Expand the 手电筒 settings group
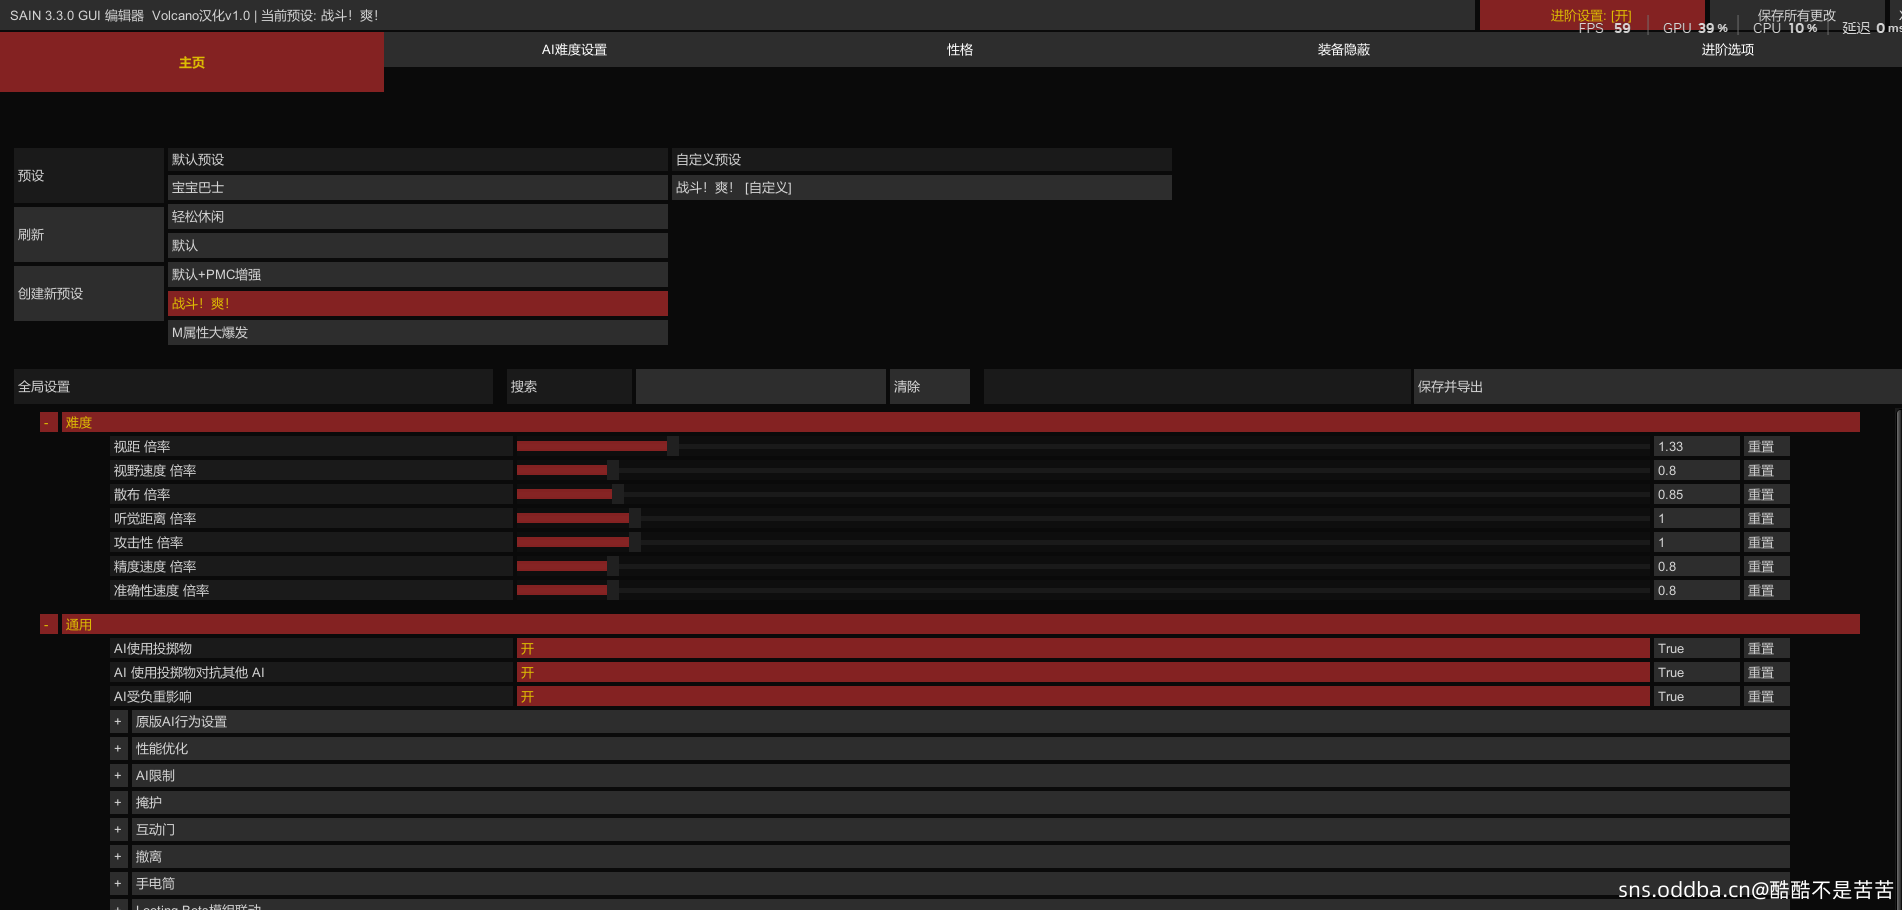This screenshot has width=1902, height=910. pyautogui.click(x=118, y=884)
